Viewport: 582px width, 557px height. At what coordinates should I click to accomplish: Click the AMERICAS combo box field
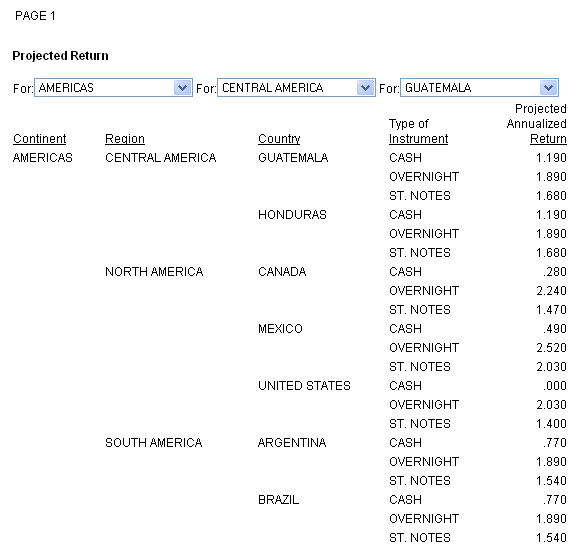(113, 88)
